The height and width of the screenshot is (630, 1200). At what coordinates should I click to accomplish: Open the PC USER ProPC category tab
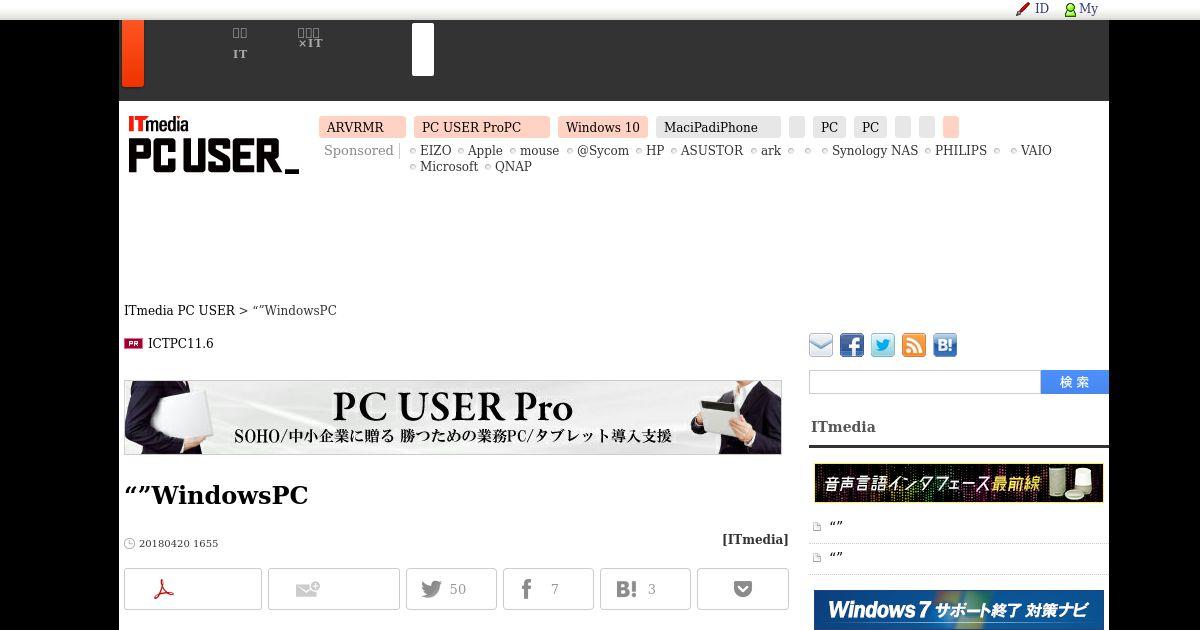tap(482, 127)
